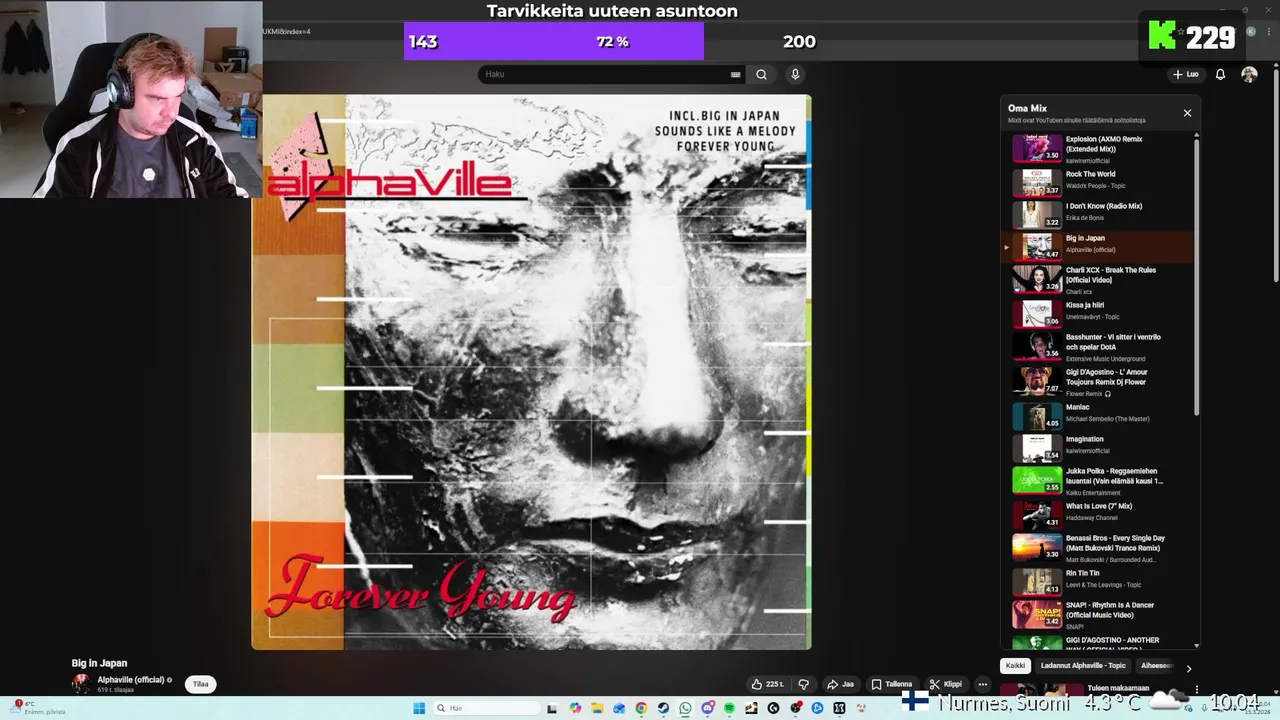Open the weather widget on the taskbar
Image resolution: width=1280 pixels, height=720 pixels.
point(38,708)
